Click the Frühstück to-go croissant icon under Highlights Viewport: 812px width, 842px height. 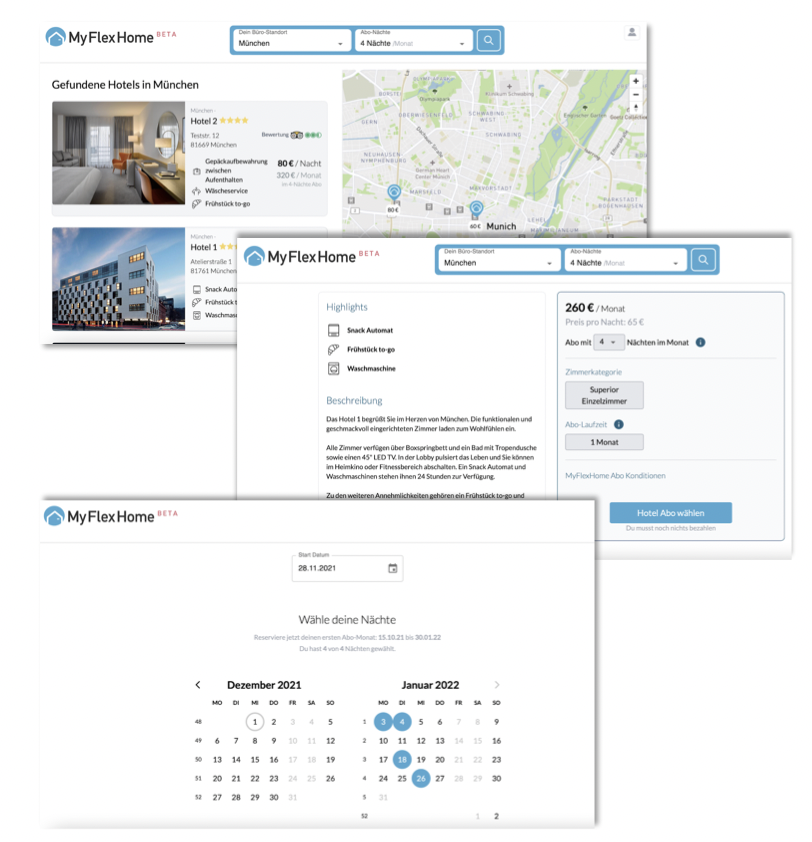pyautogui.click(x=334, y=350)
